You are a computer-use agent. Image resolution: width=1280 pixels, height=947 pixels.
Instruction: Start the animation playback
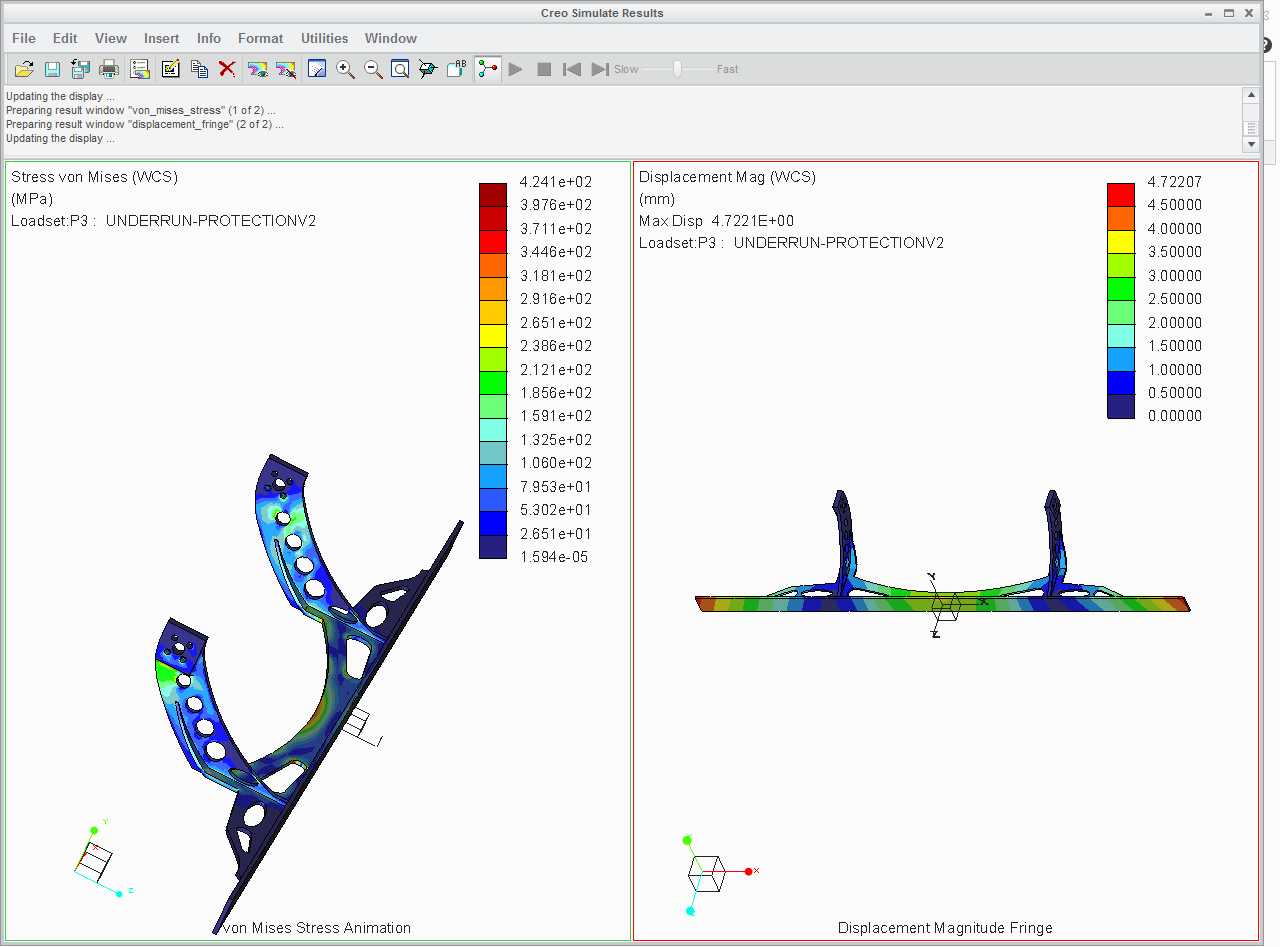tap(516, 69)
